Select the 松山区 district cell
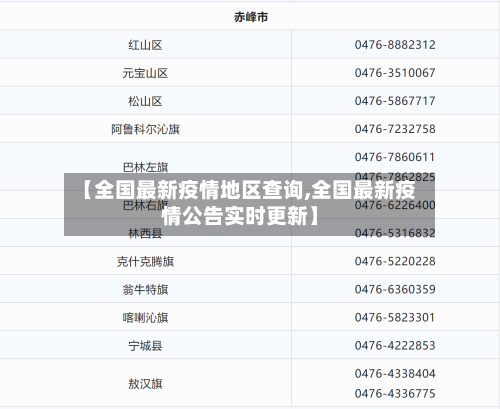 tap(145, 101)
